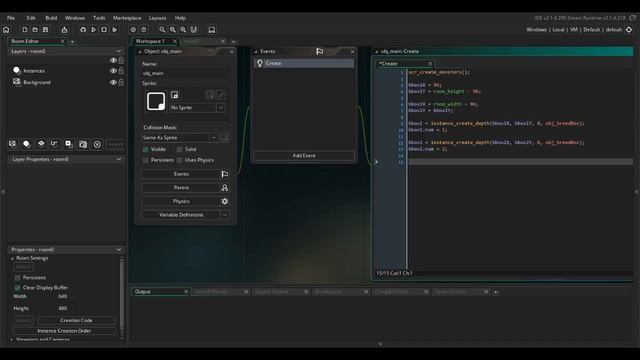Image resolution: width=640 pixels, height=360 pixels.
Task: Save the project with the toolbar save icon
Action: pos(45,30)
